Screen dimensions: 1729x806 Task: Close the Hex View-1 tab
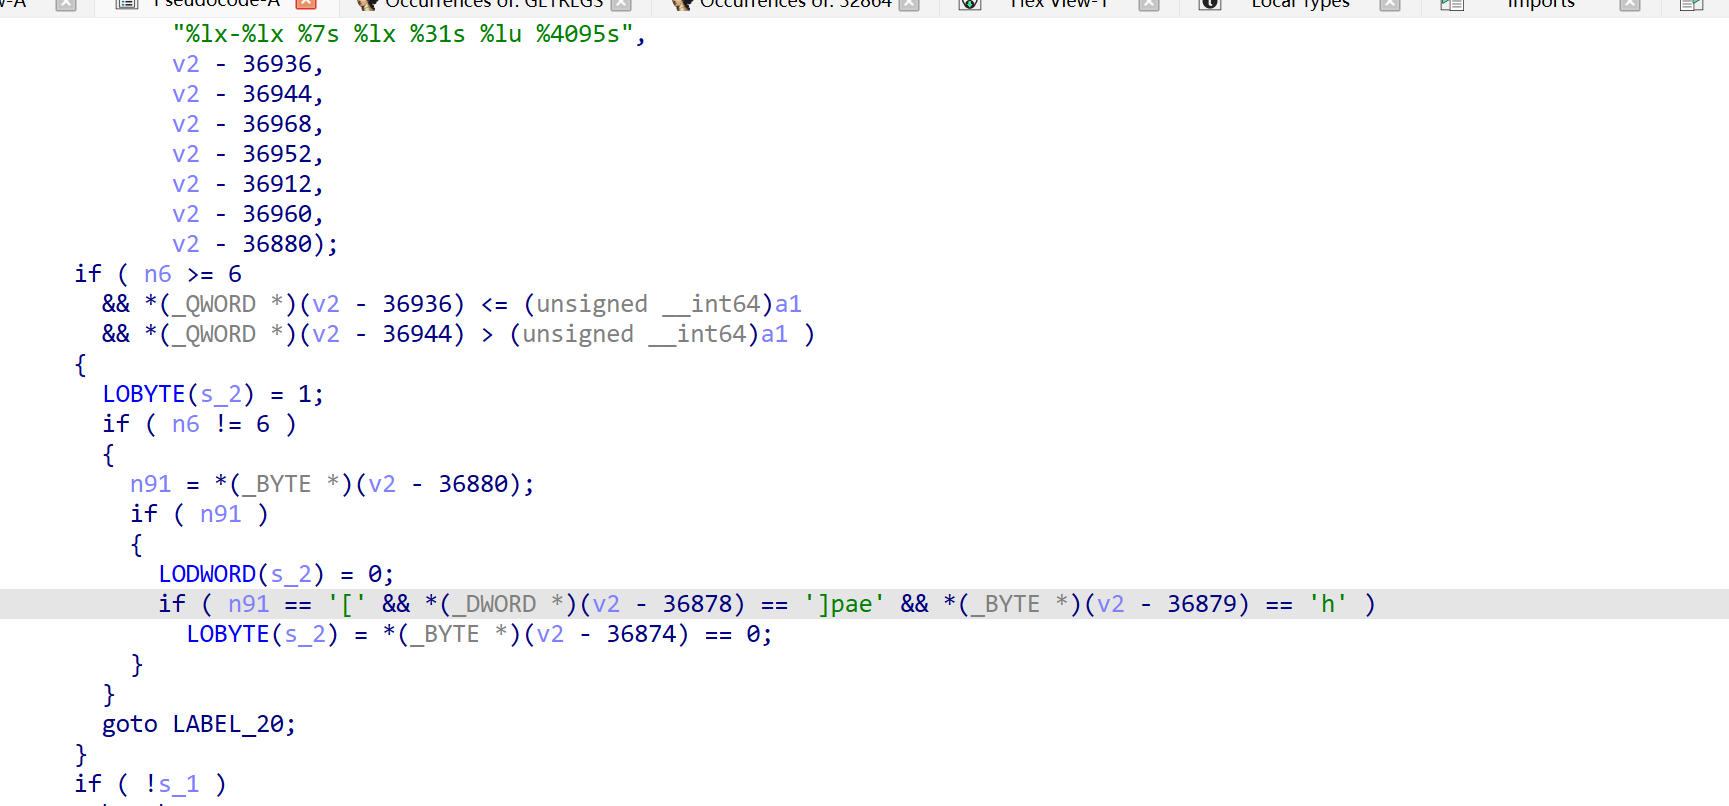coord(1149,4)
